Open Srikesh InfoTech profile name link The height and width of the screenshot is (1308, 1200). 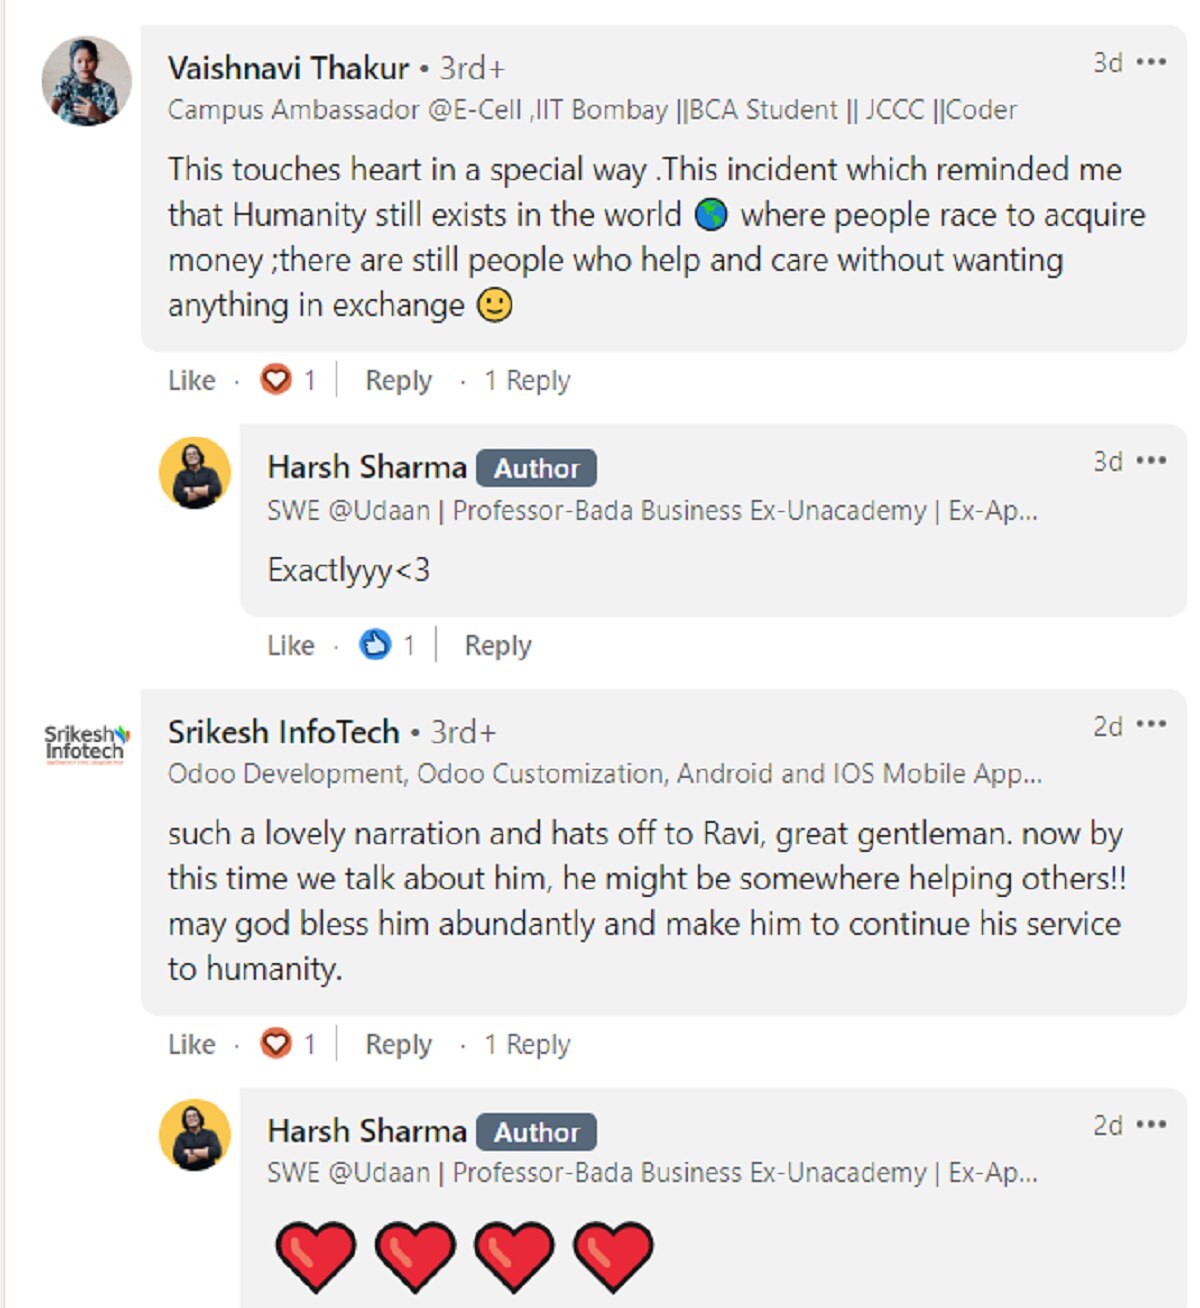pos(283,732)
